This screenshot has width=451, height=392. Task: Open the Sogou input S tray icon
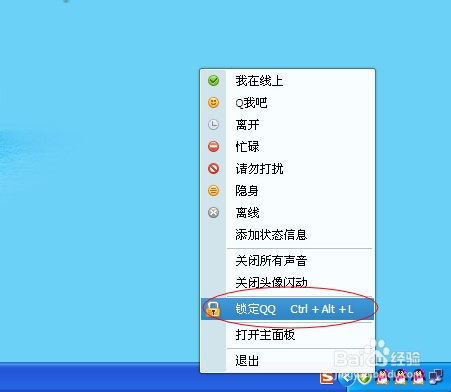click(327, 378)
